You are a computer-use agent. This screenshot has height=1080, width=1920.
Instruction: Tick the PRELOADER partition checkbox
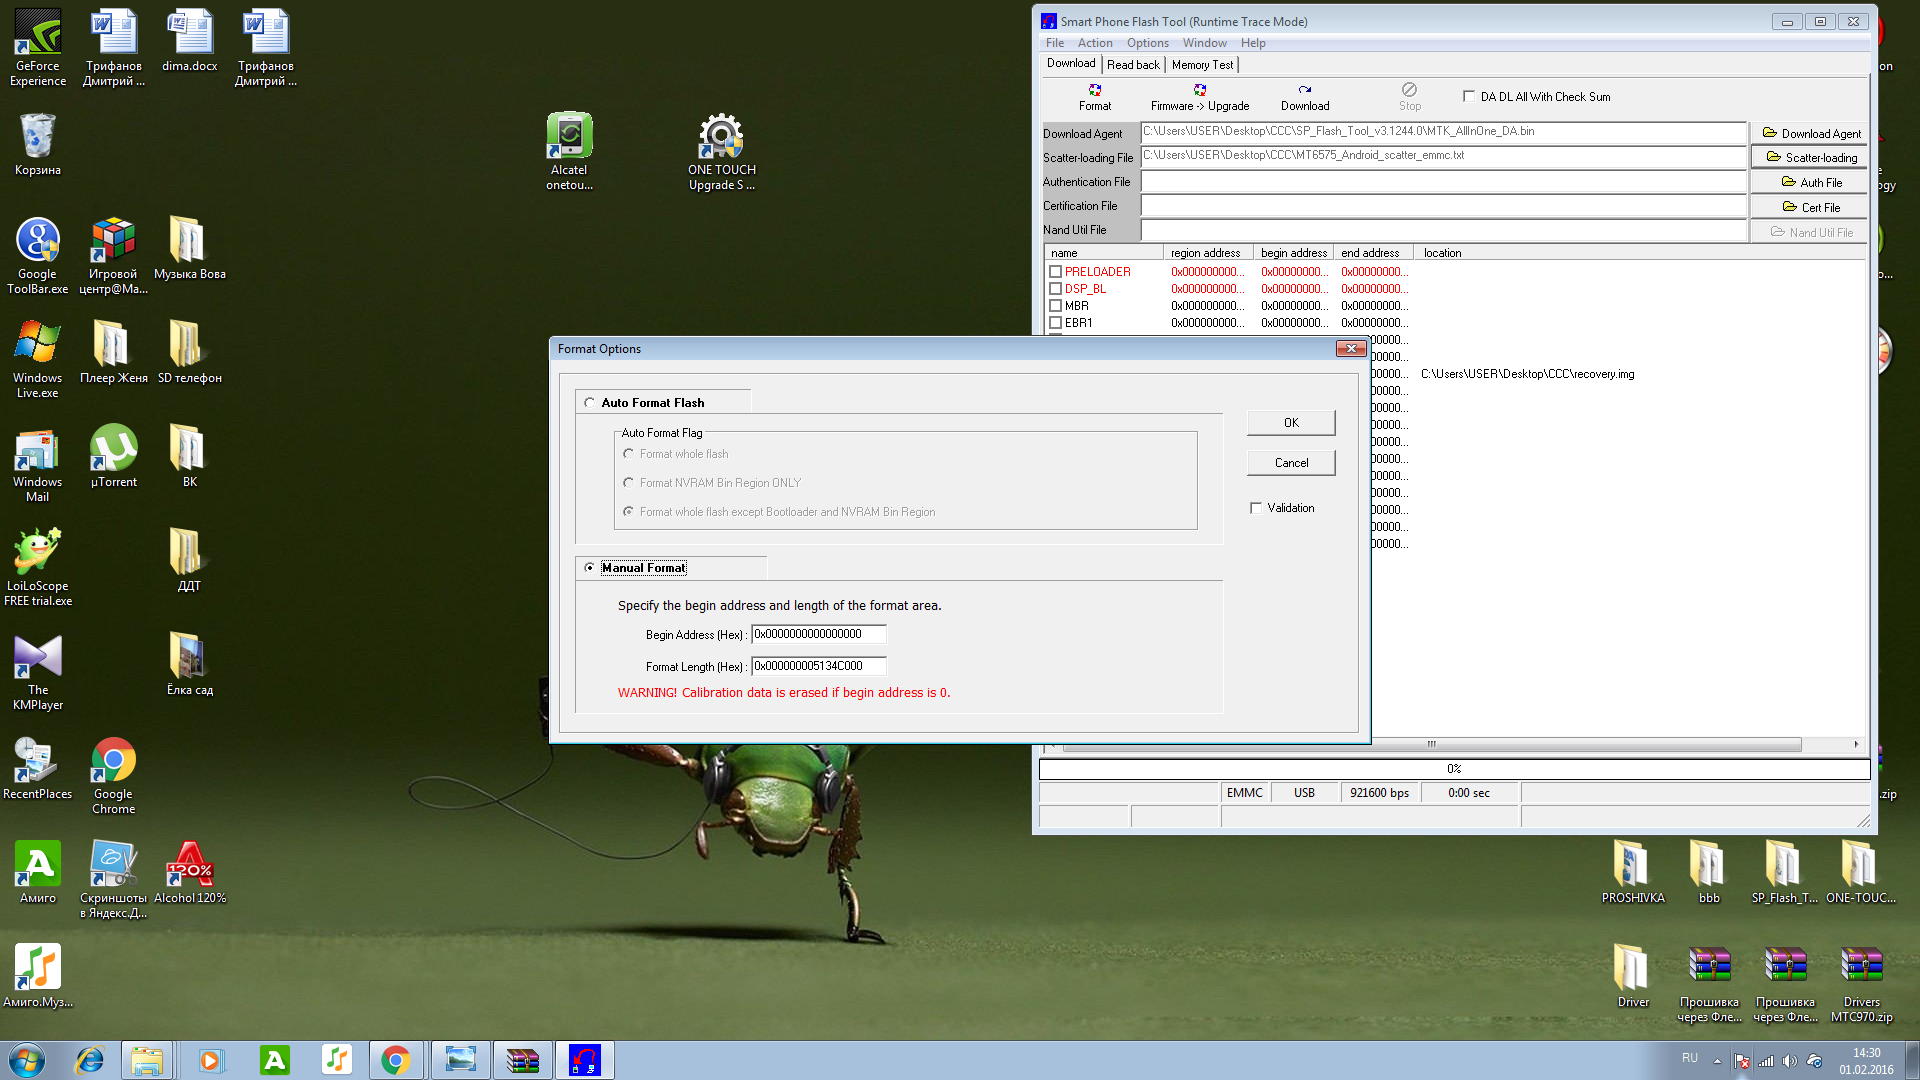[x=1055, y=272]
